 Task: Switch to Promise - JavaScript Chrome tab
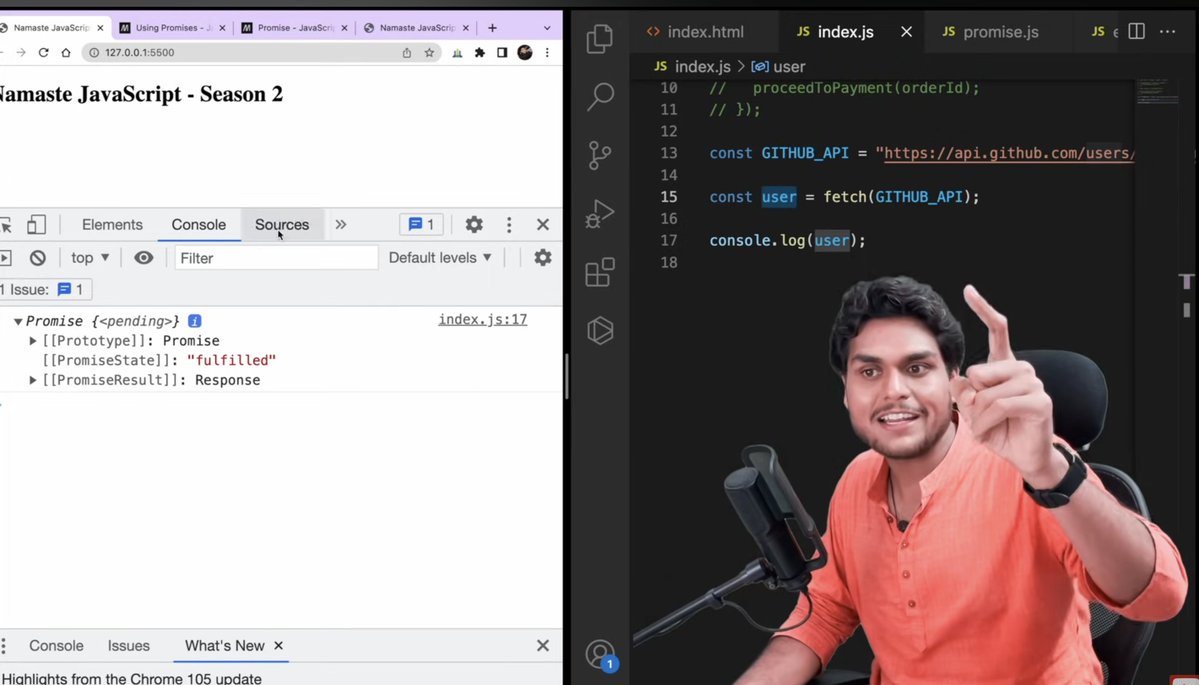pyautogui.click(x=294, y=28)
